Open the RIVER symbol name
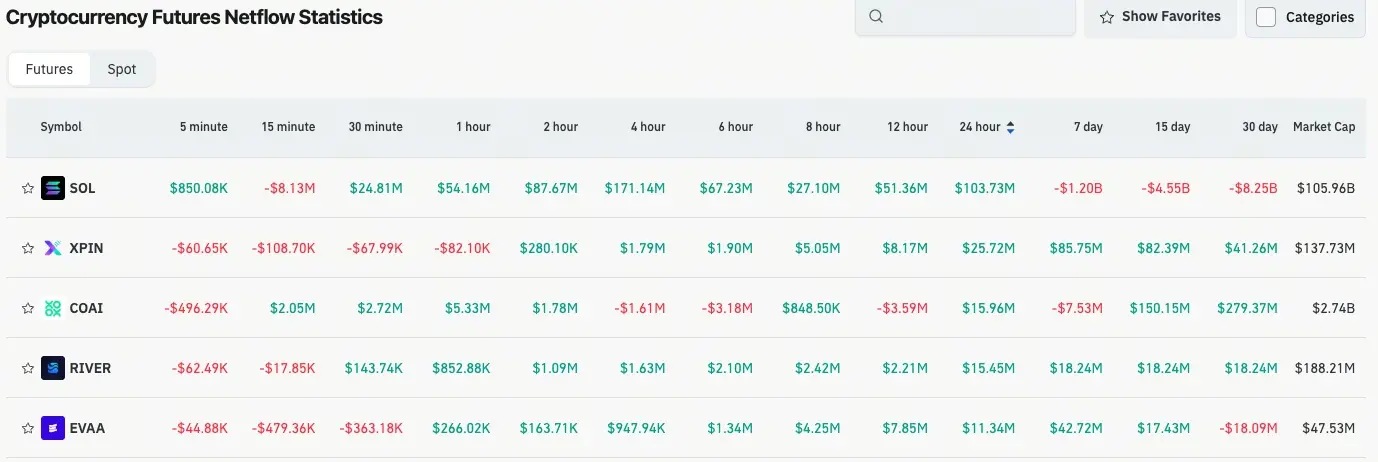 90,368
